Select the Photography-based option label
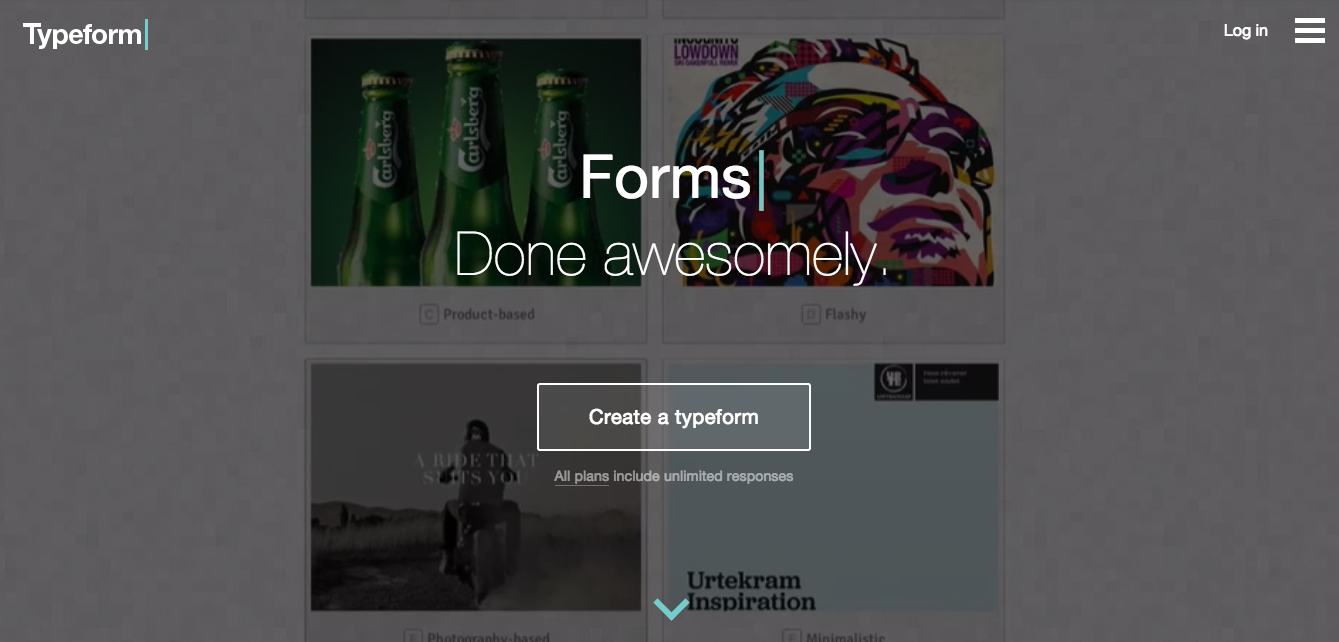This screenshot has height=642, width=1339. pos(487,636)
